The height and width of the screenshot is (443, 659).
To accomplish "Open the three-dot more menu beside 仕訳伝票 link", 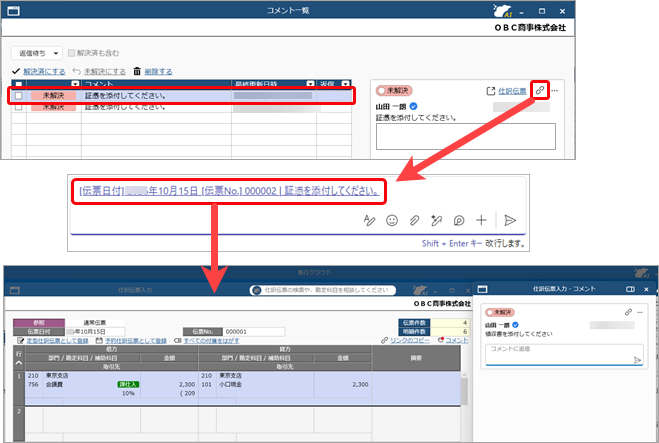I will coord(555,90).
